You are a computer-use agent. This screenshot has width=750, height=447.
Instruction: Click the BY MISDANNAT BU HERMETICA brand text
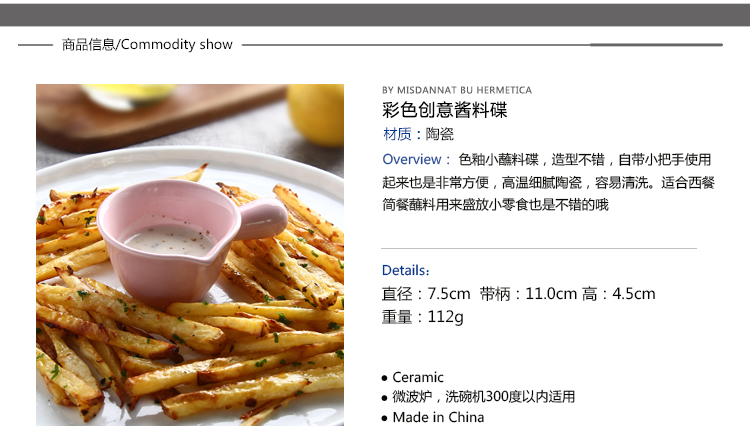coord(457,90)
